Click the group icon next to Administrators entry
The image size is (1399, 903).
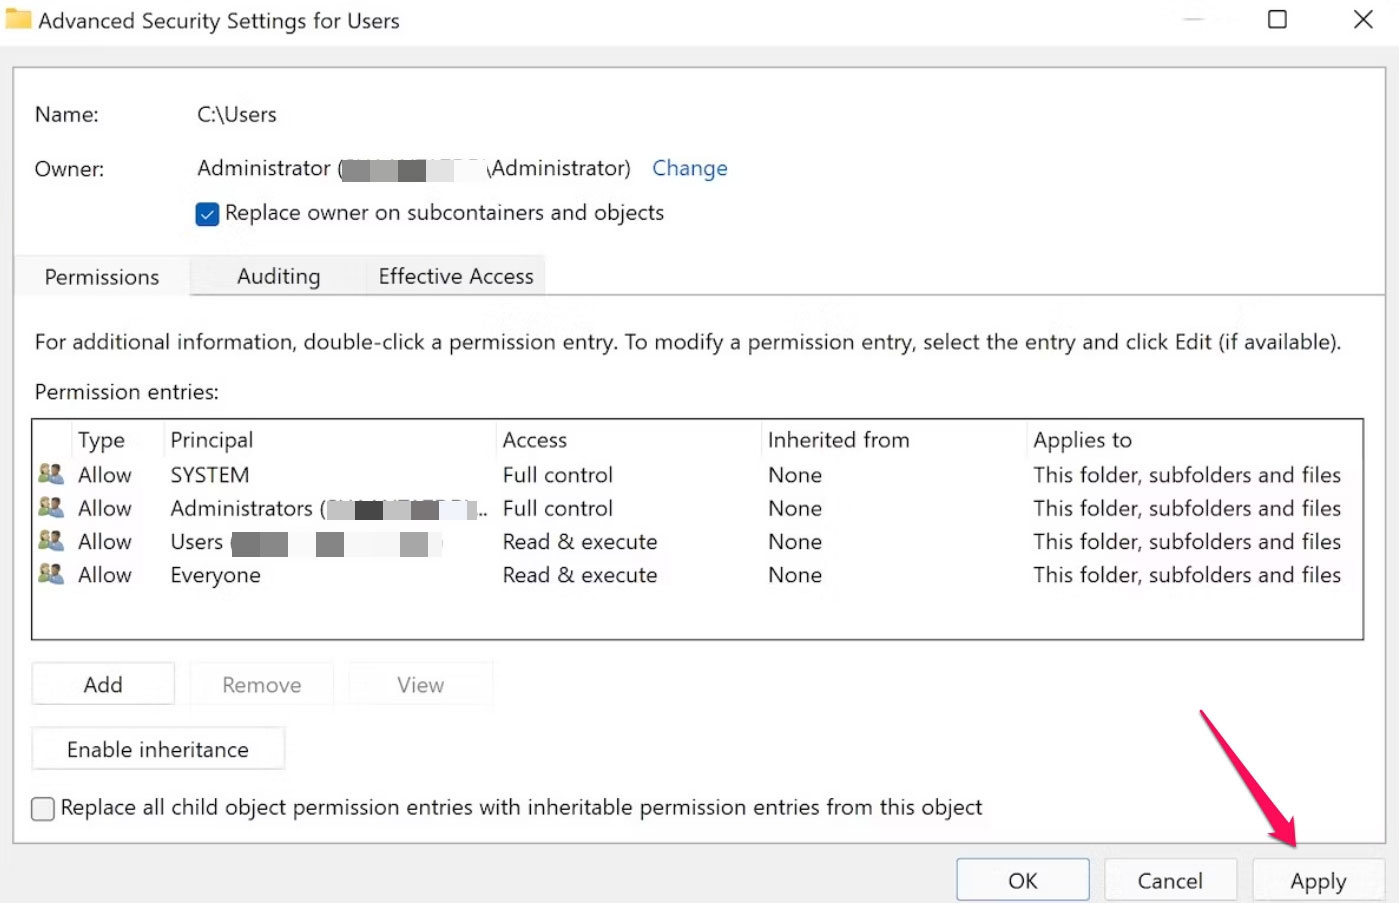tap(50, 508)
